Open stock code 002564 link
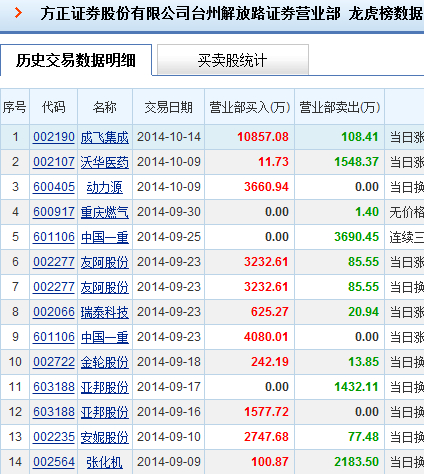The height and width of the screenshot is (474, 424). point(54,462)
